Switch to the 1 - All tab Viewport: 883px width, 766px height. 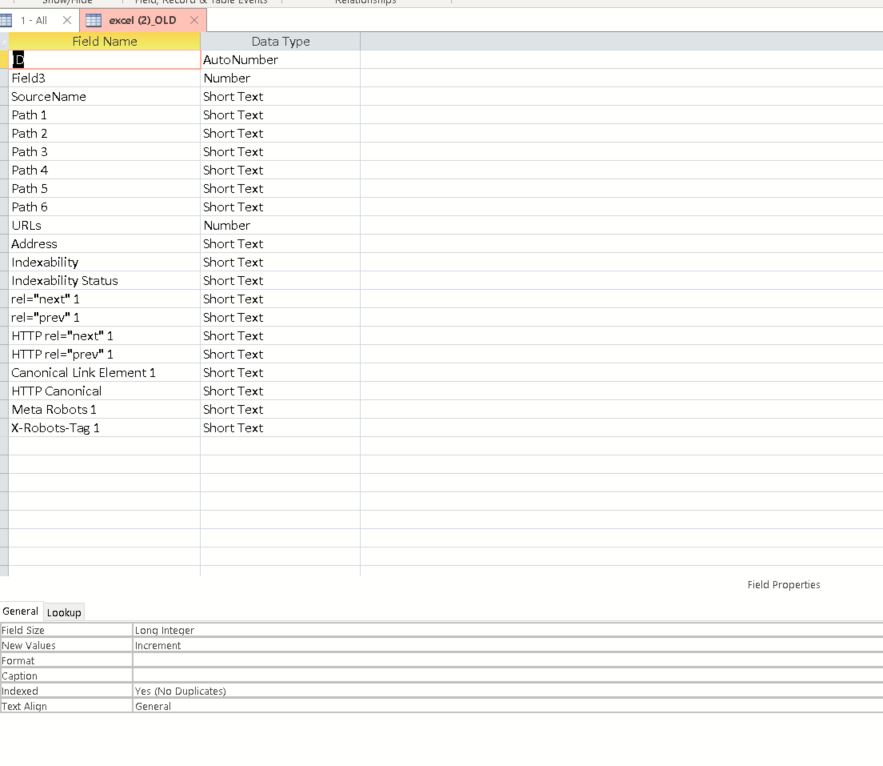tap(34, 20)
